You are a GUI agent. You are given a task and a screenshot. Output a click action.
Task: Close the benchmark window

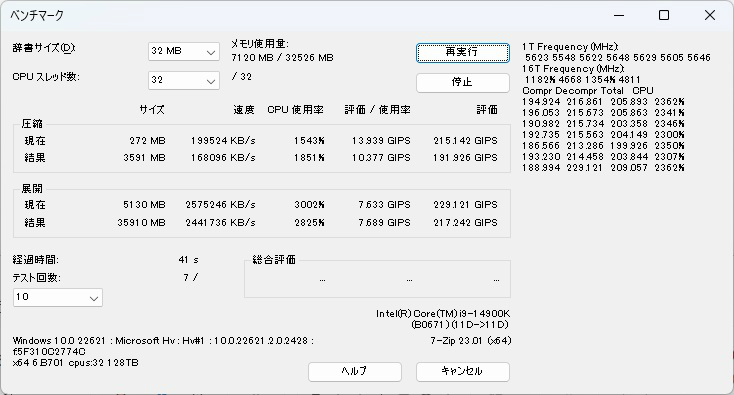710,15
